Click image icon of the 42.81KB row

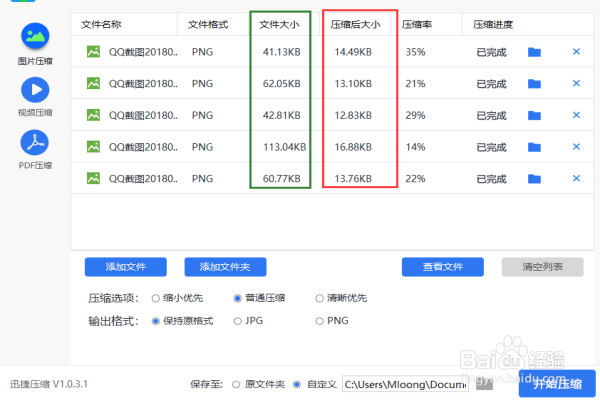(x=93, y=115)
